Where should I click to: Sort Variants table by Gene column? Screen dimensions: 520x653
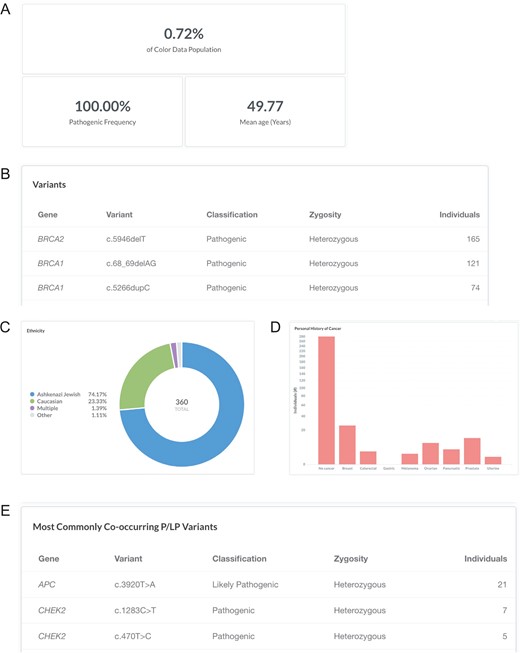tap(47, 214)
